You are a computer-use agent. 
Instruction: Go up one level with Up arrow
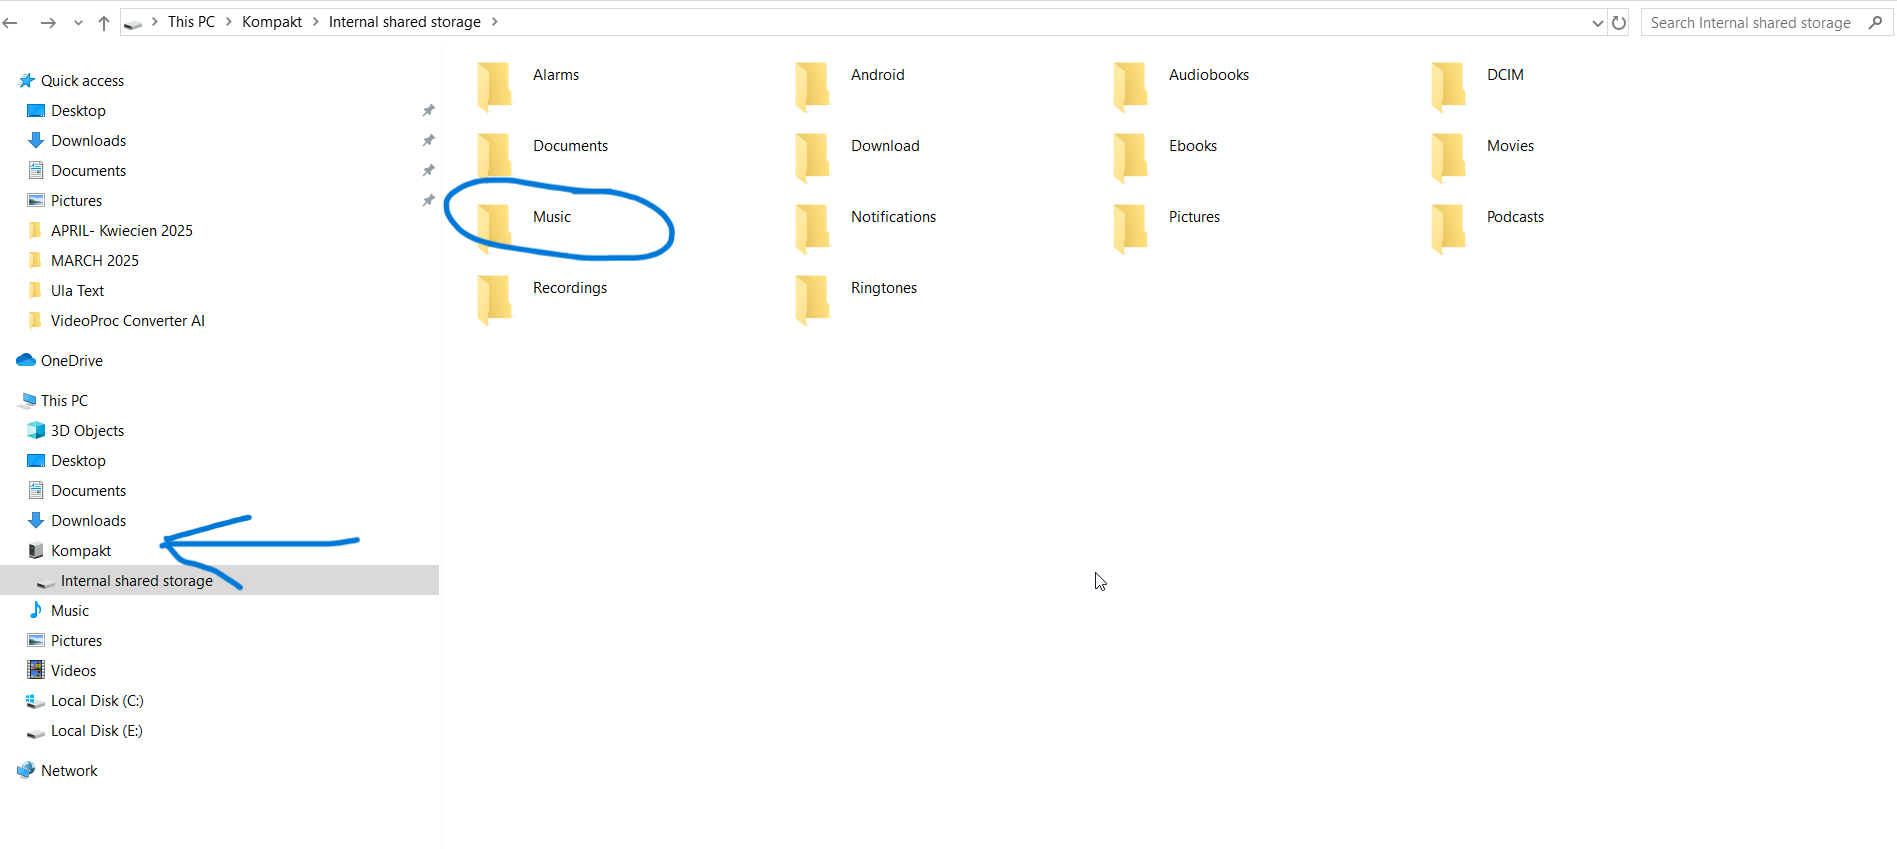[104, 22]
